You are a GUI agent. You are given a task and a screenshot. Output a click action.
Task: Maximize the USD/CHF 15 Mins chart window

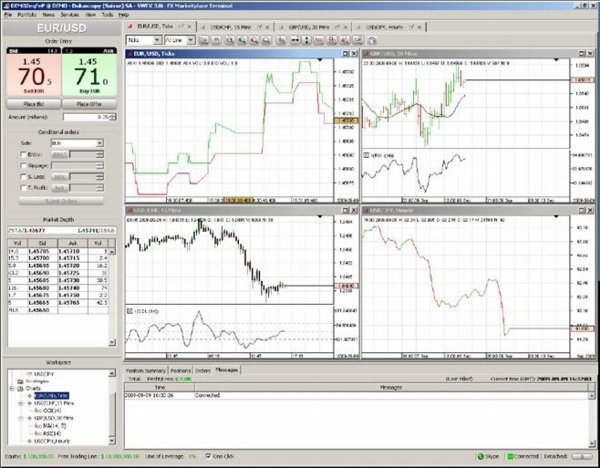click(346, 210)
